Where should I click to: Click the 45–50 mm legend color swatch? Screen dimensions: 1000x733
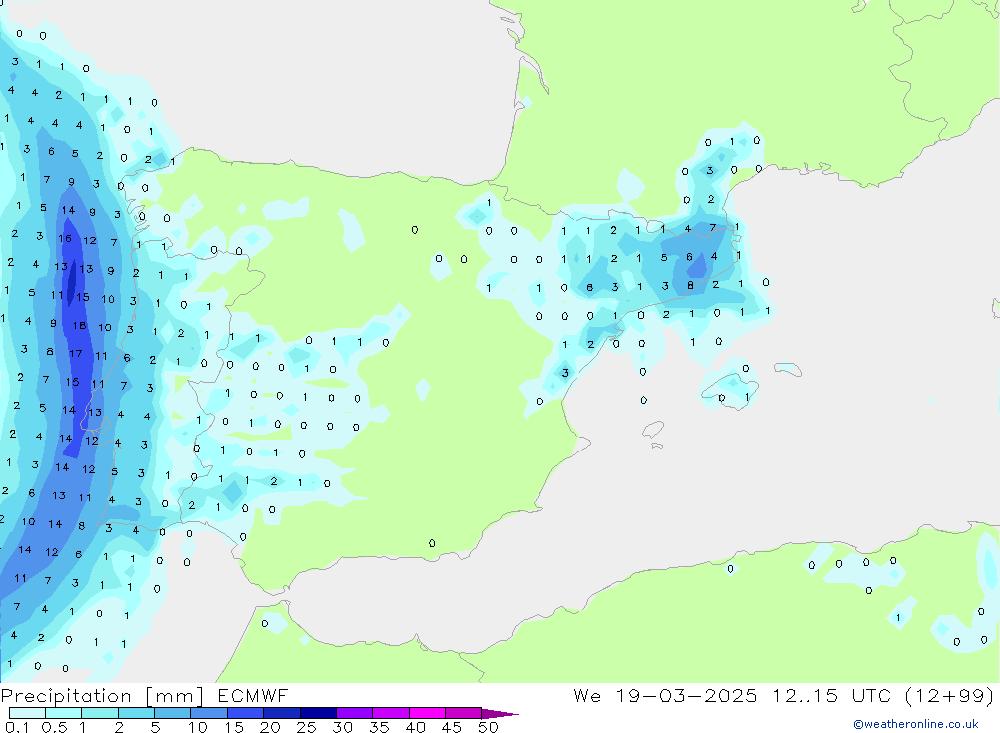click(463, 713)
